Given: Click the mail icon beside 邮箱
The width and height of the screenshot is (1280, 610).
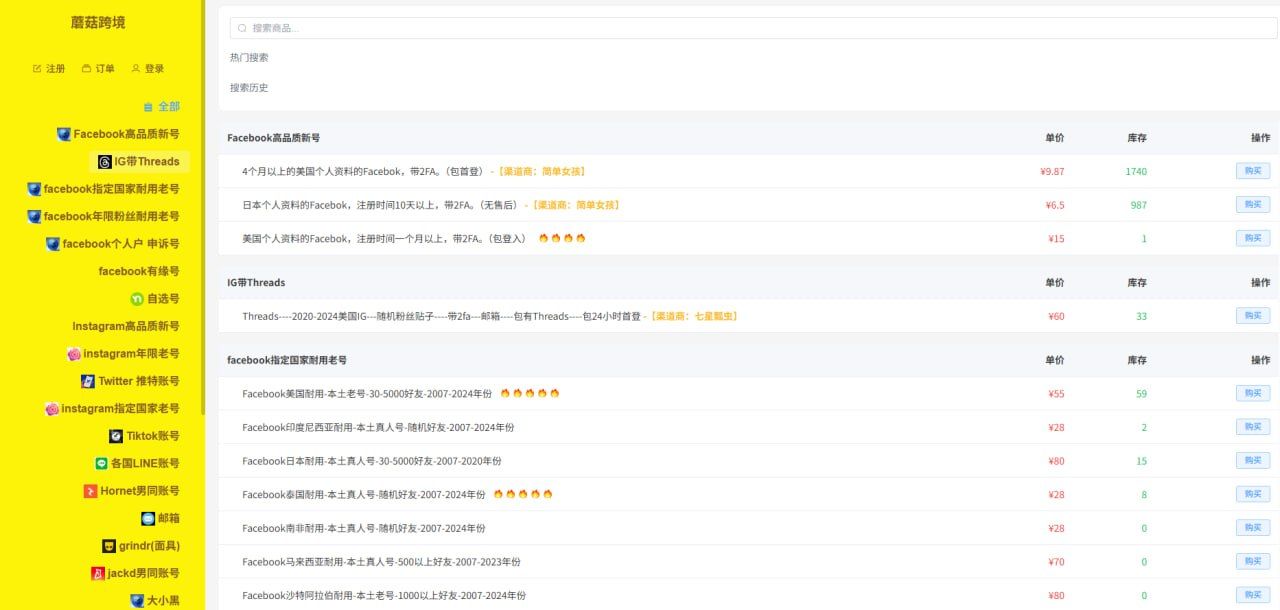Looking at the screenshot, I should click(x=148, y=518).
